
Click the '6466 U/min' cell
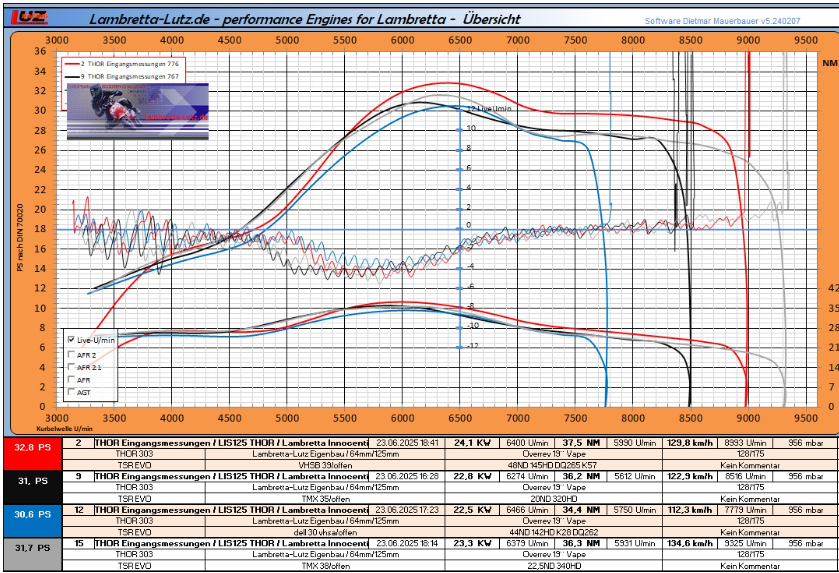click(x=527, y=510)
